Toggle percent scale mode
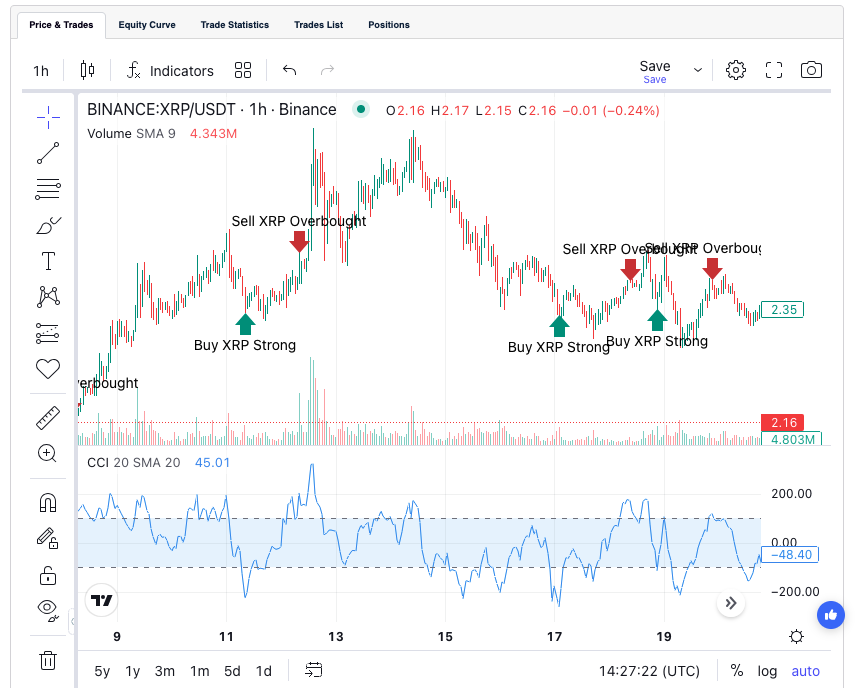The width and height of the screenshot is (858, 688). coord(737,671)
